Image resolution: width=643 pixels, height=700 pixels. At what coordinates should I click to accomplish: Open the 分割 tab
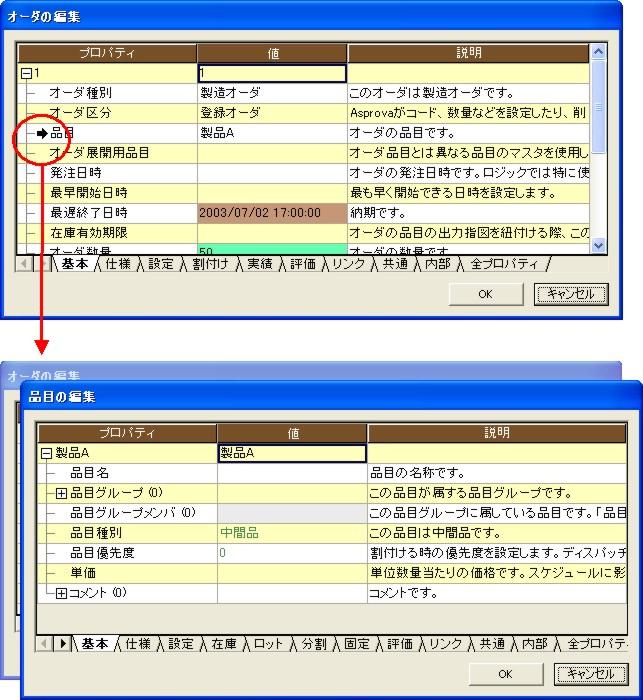(x=314, y=644)
